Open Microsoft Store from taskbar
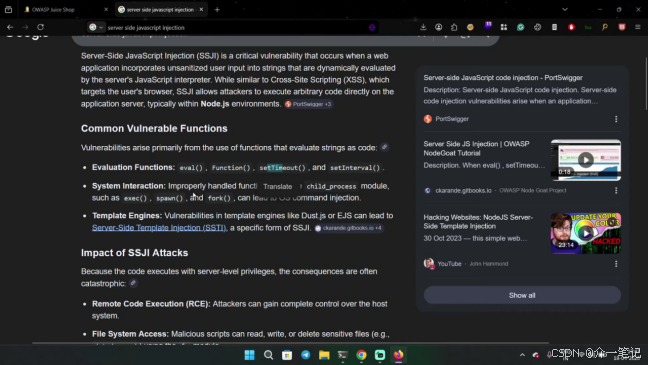Screen dimensions: 648x365 [x=287, y=355]
